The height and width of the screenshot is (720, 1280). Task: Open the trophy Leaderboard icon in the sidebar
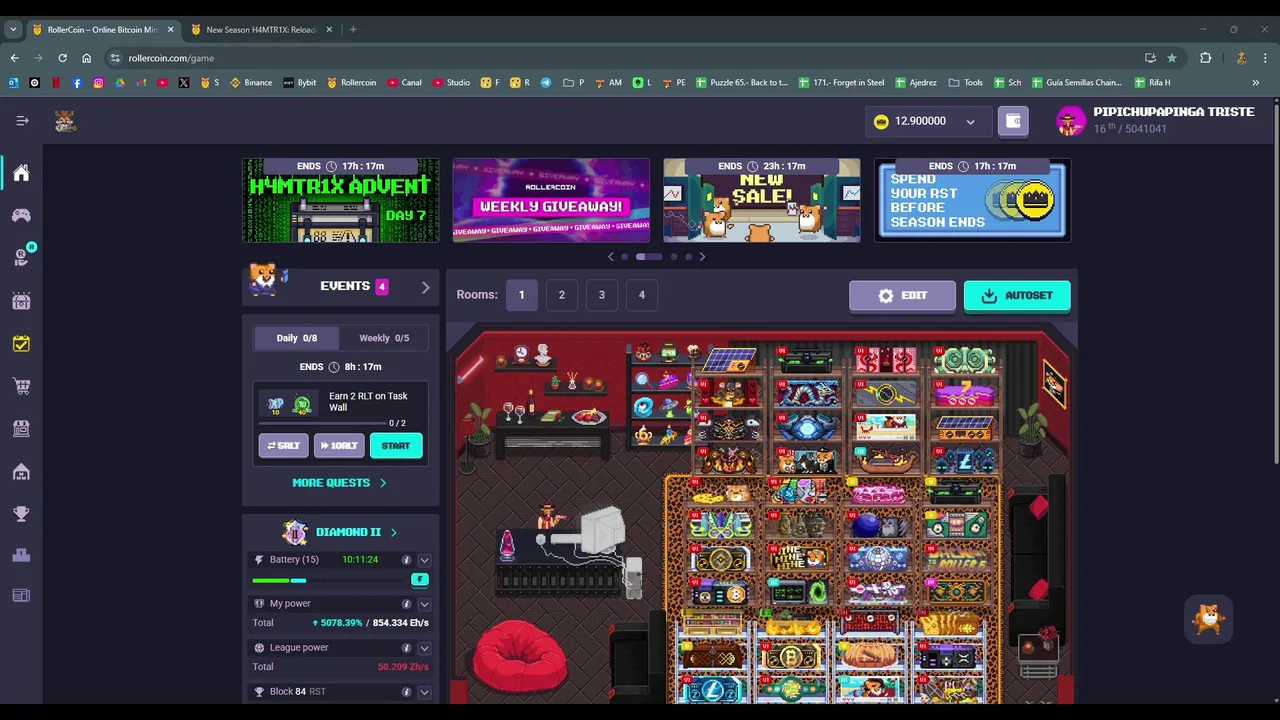tap(21, 514)
